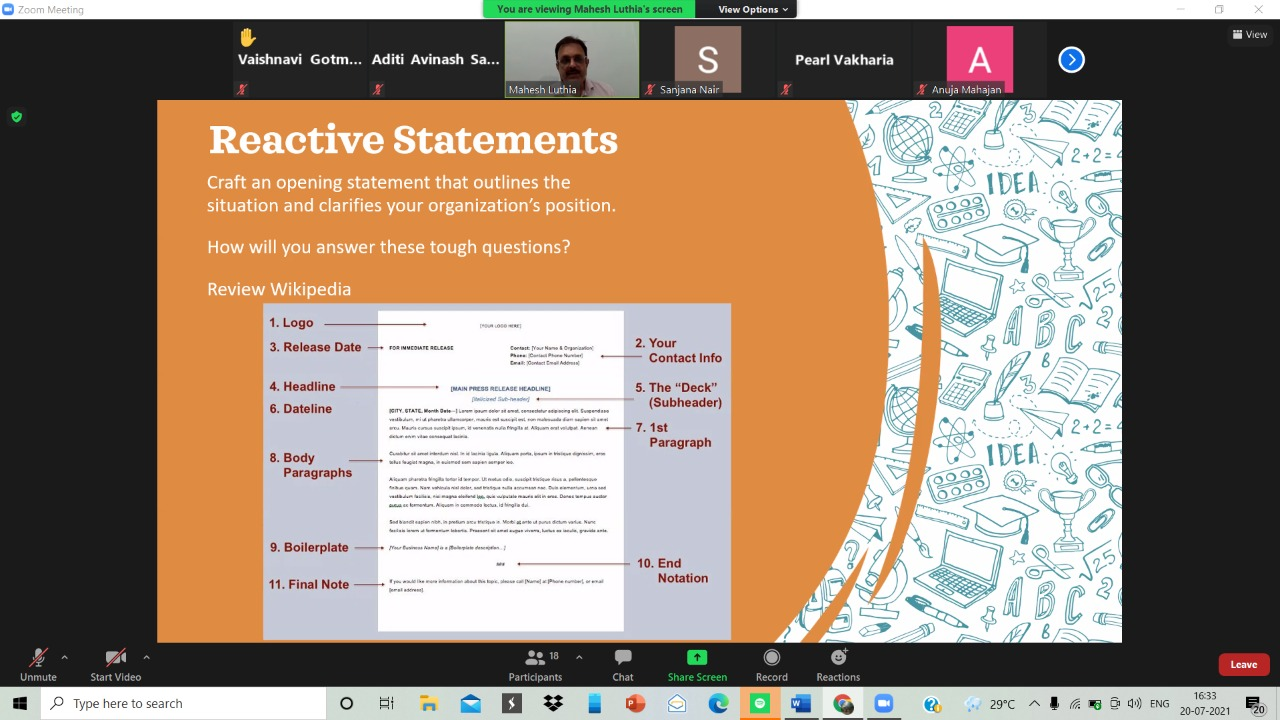Viewport: 1280px width, 720px height.
Task: Start recording with the Record button
Action: click(771, 664)
